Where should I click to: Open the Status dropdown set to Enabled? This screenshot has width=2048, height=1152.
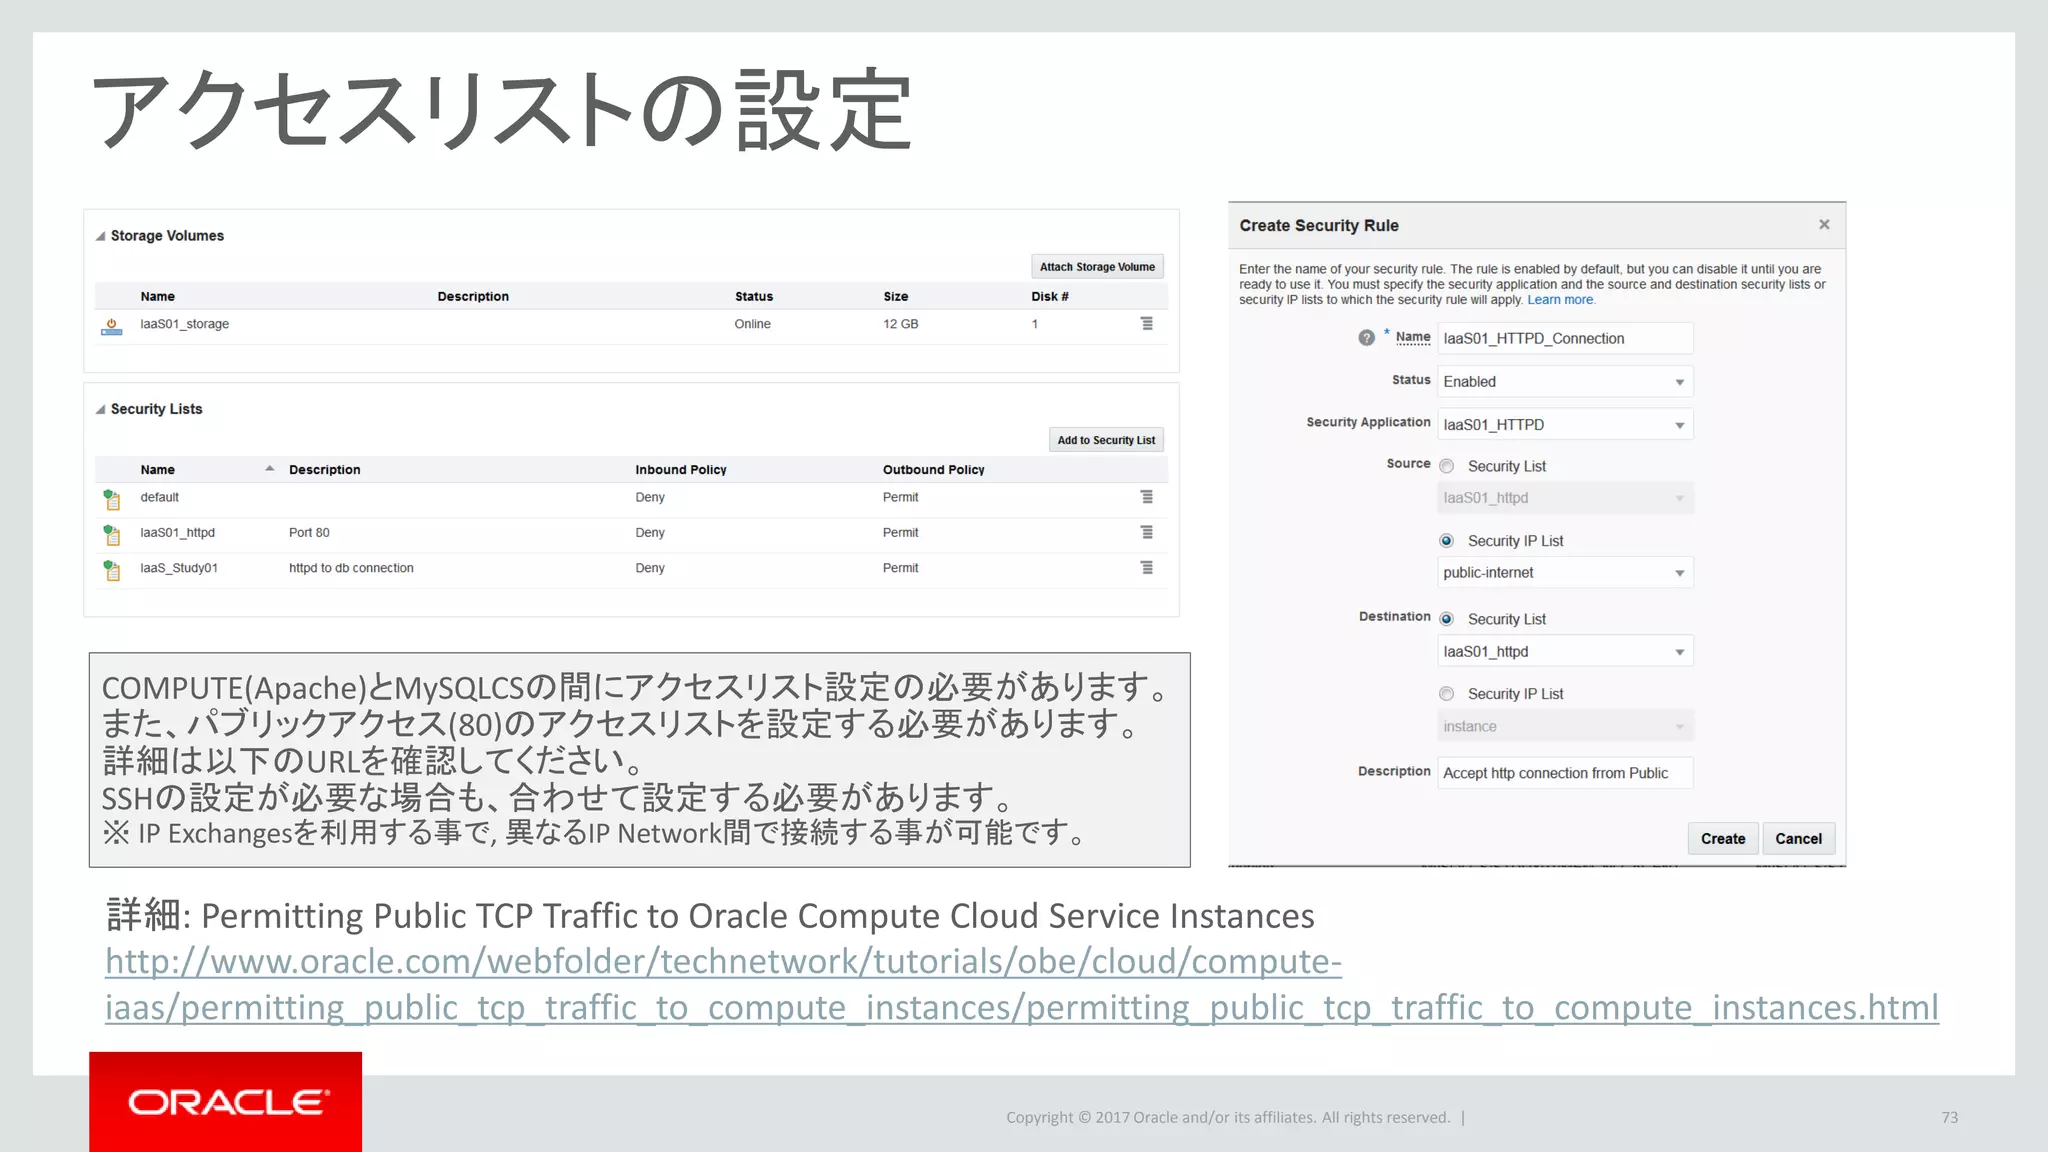click(x=1566, y=382)
